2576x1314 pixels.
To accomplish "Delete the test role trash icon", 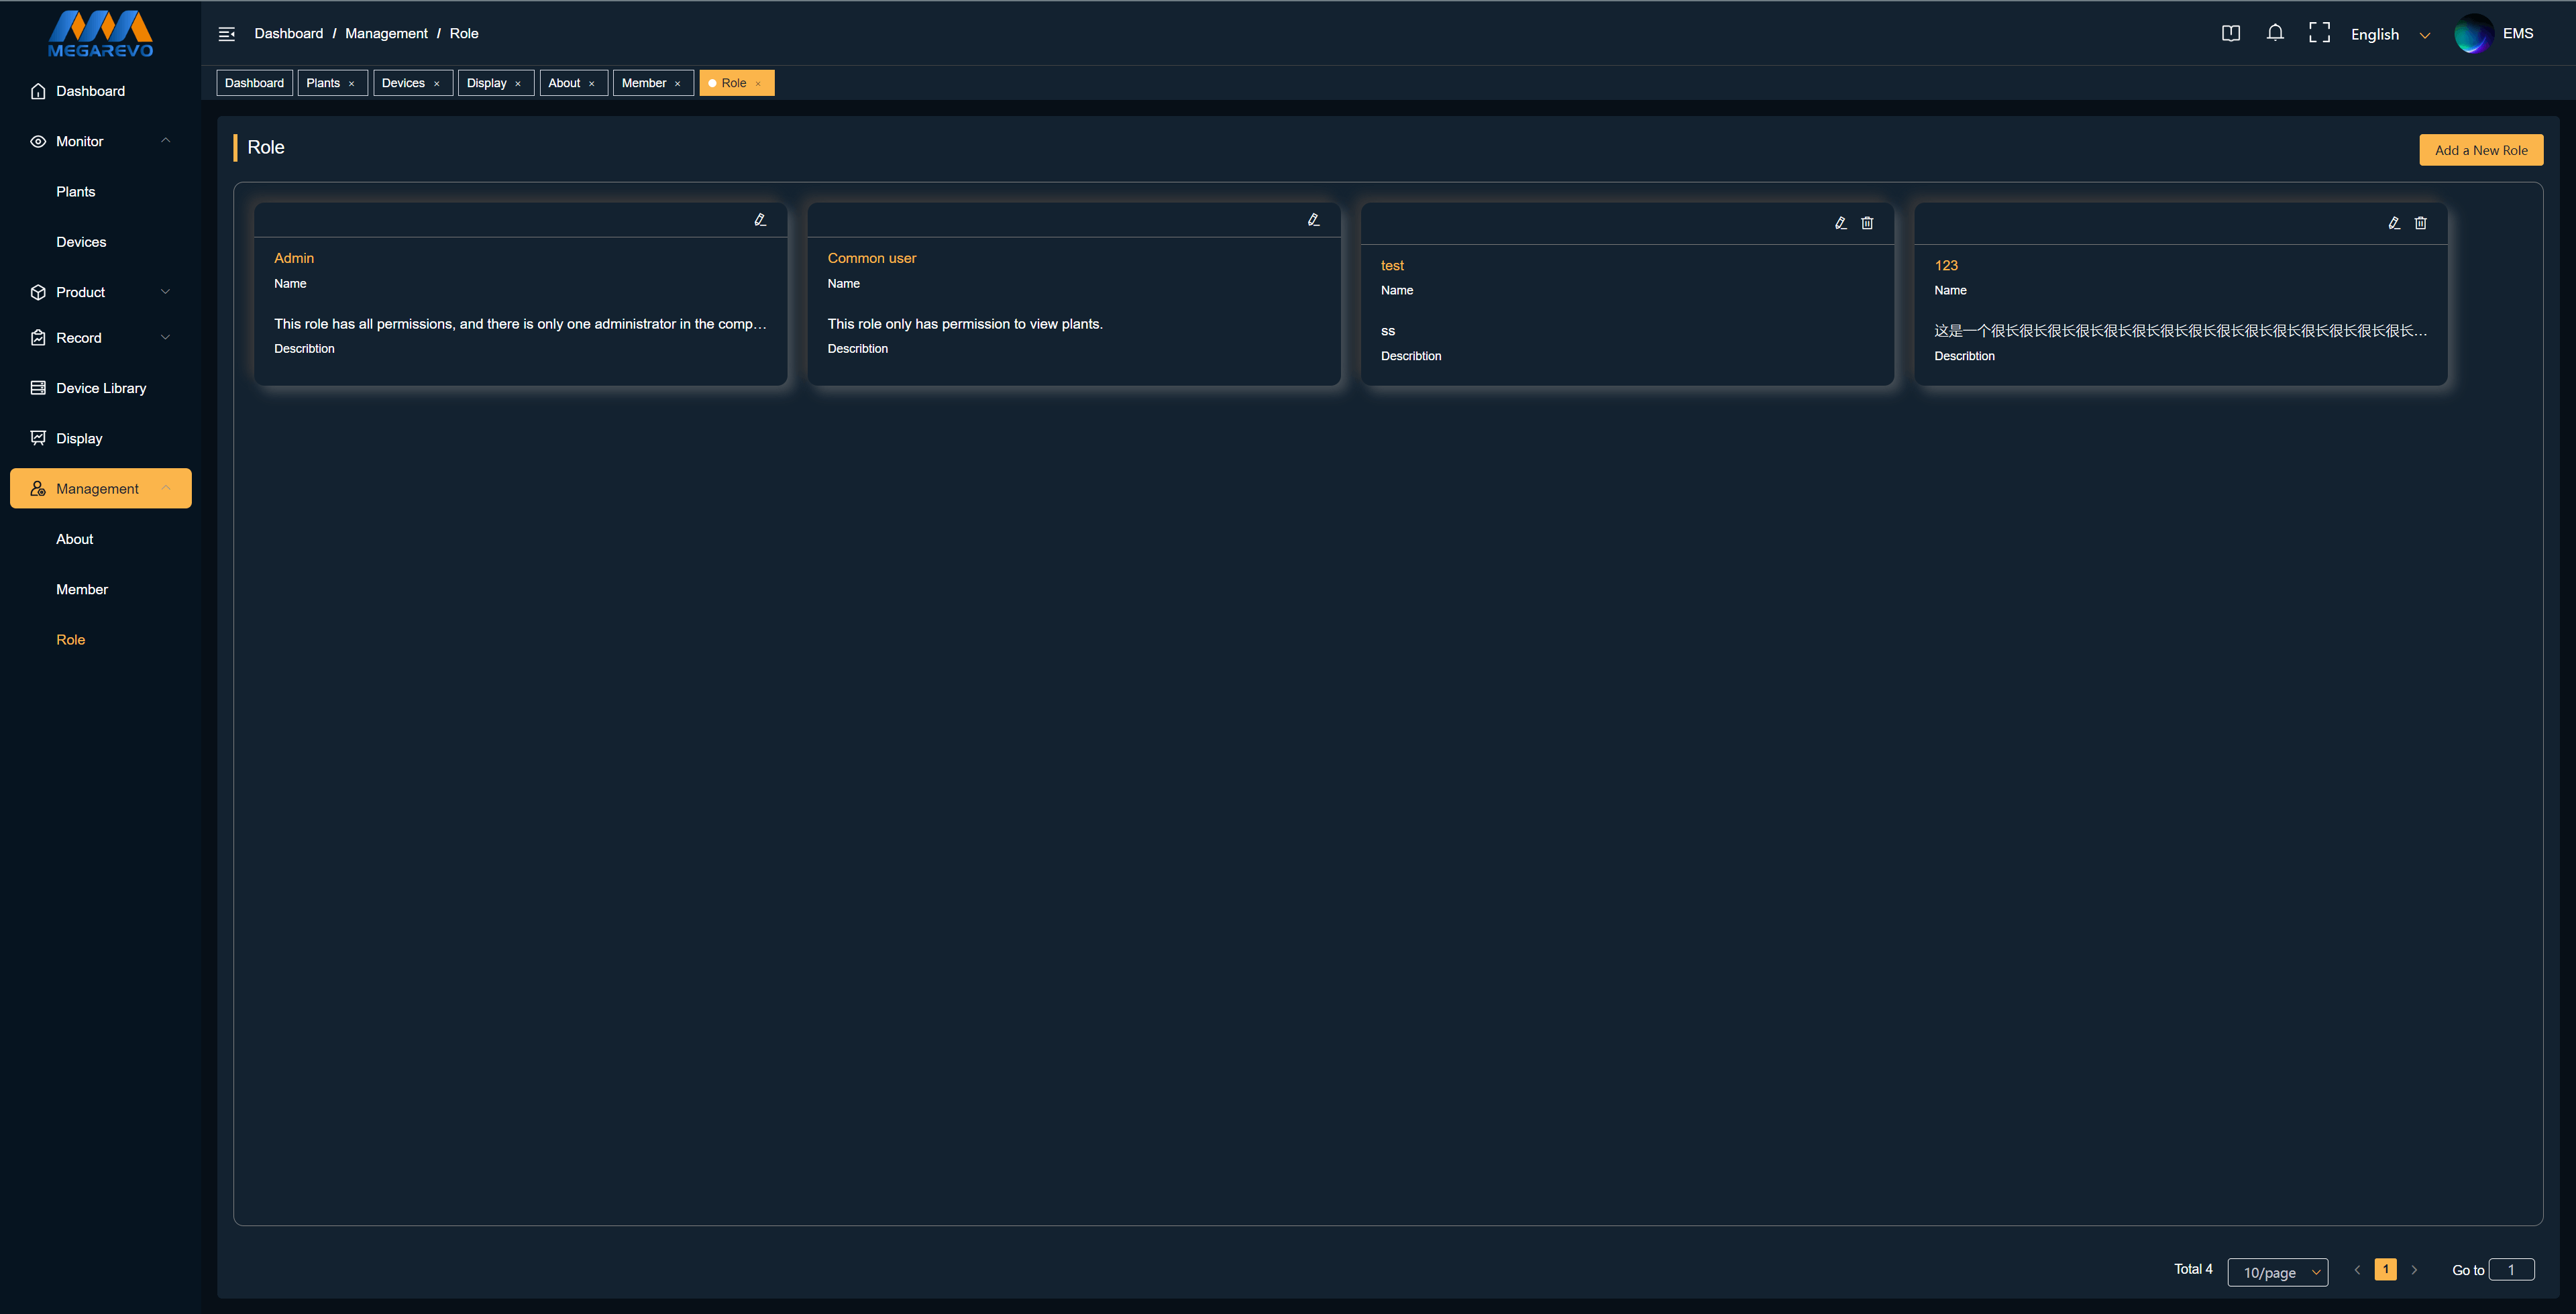I will (1867, 223).
